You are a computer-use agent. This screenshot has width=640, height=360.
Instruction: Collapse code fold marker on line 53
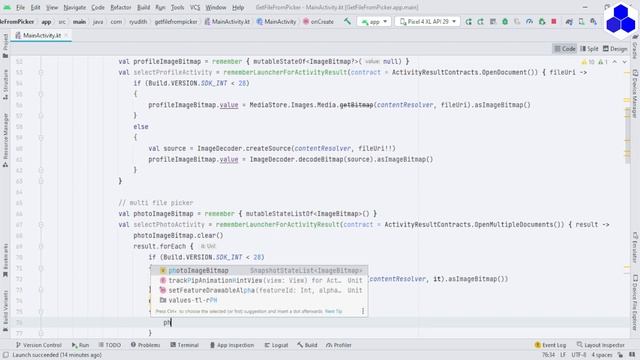41,73
